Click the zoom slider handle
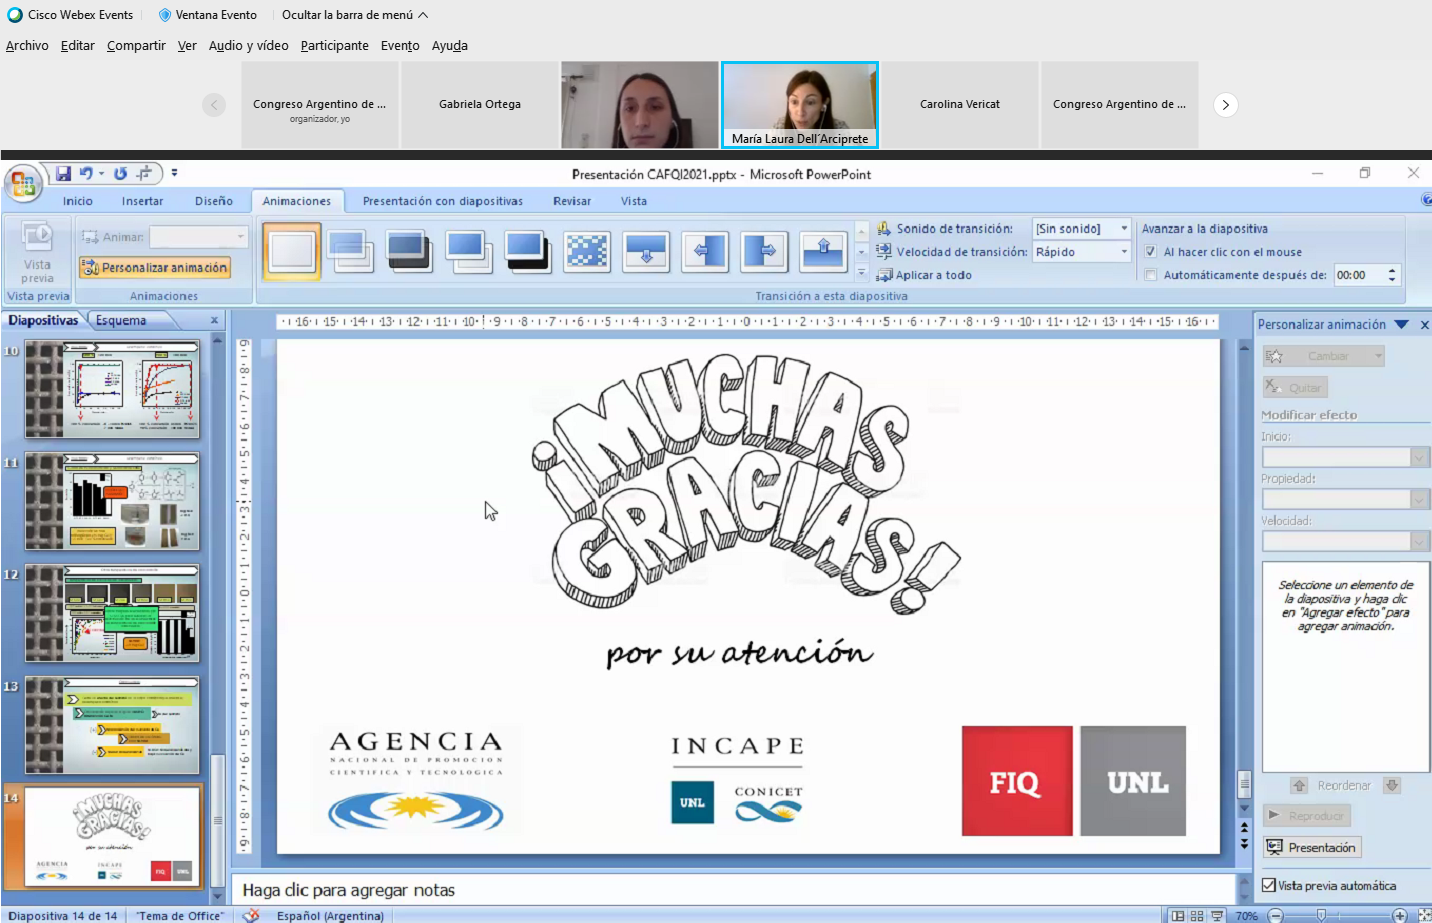Image resolution: width=1432 pixels, height=923 pixels. click(x=1321, y=915)
